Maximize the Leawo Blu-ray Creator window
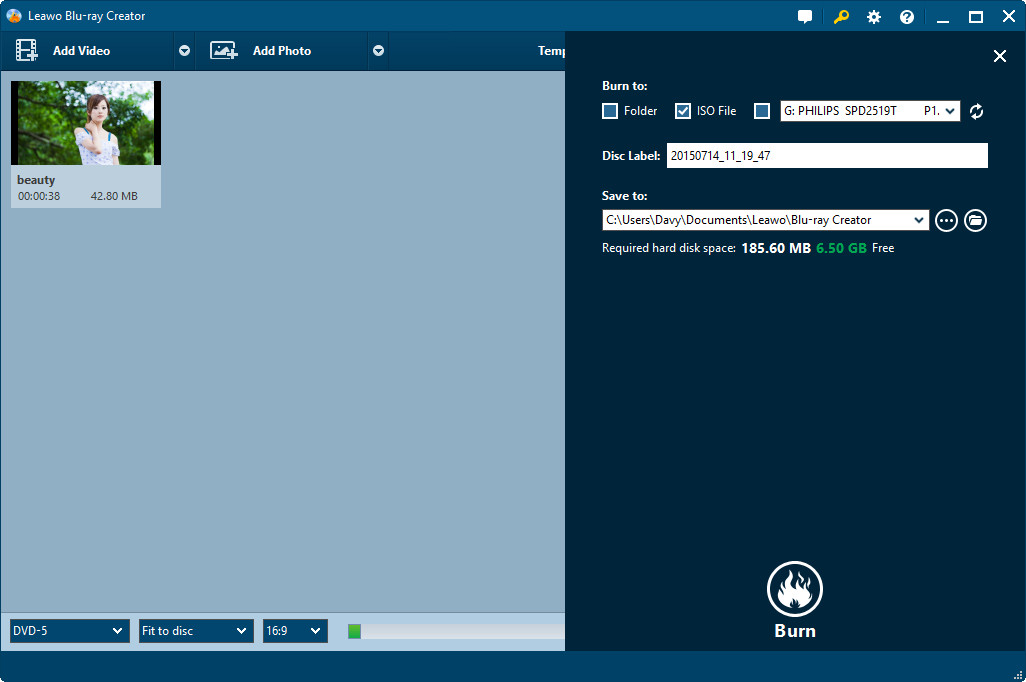 pyautogui.click(x=976, y=17)
